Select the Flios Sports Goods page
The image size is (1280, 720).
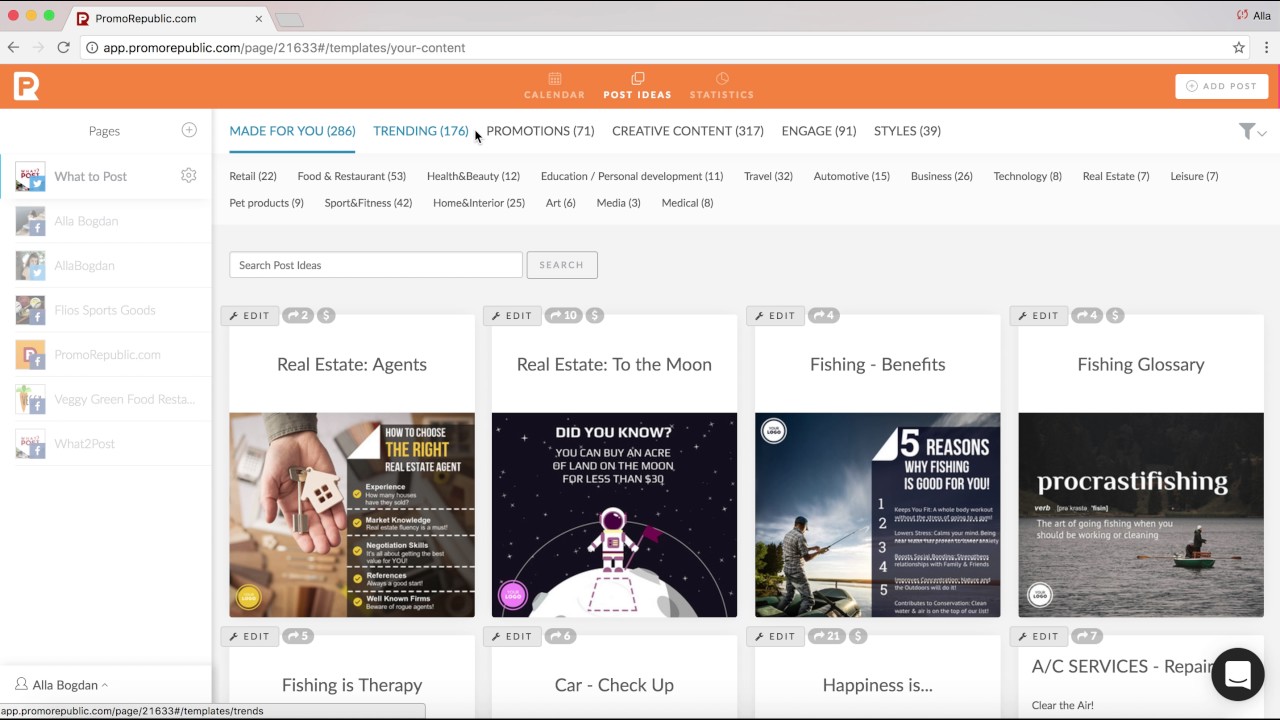pyautogui.click(x=105, y=310)
